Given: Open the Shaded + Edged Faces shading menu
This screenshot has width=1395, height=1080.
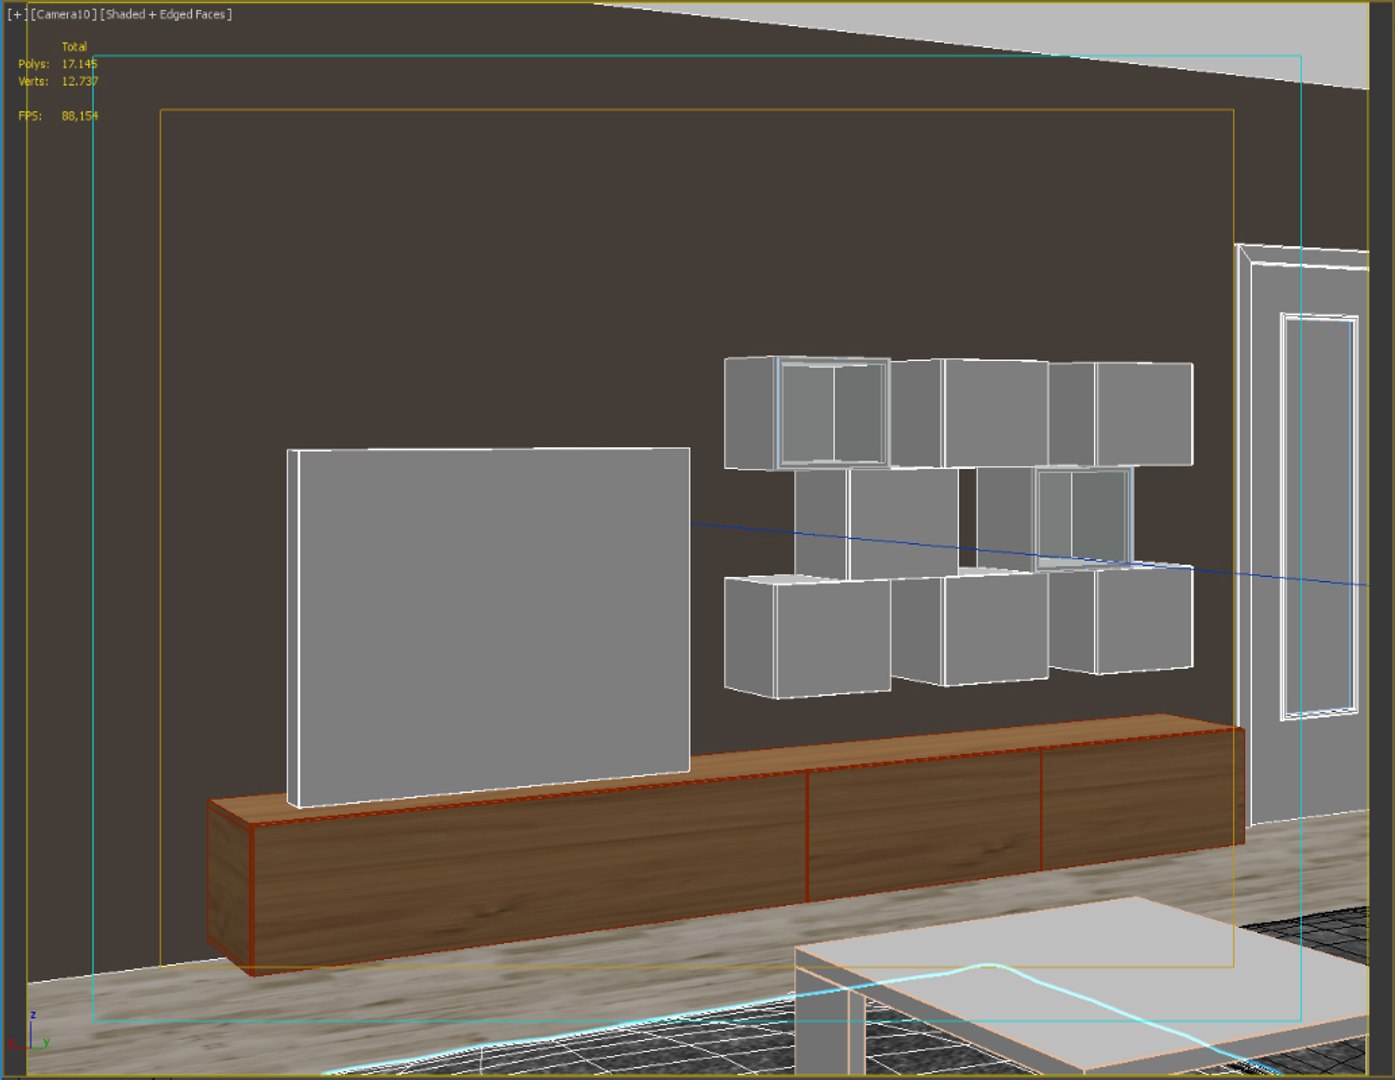Looking at the screenshot, I should 166,15.
